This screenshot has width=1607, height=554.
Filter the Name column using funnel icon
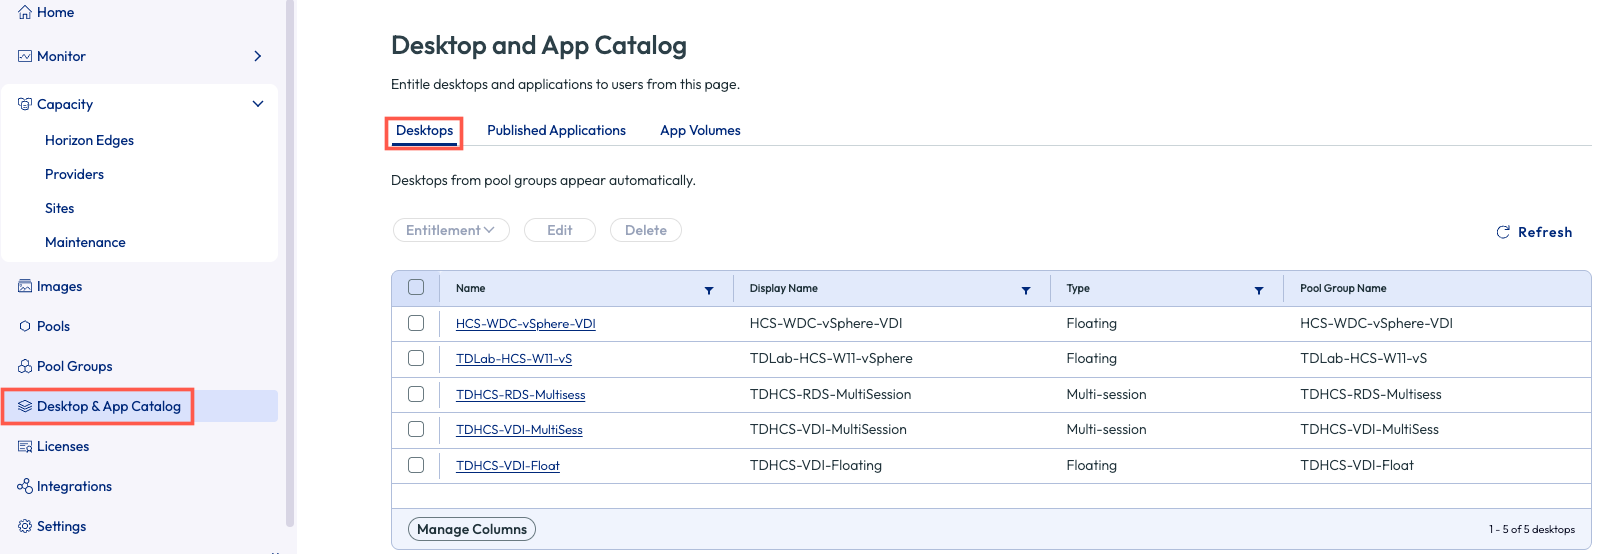(x=709, y=290)
